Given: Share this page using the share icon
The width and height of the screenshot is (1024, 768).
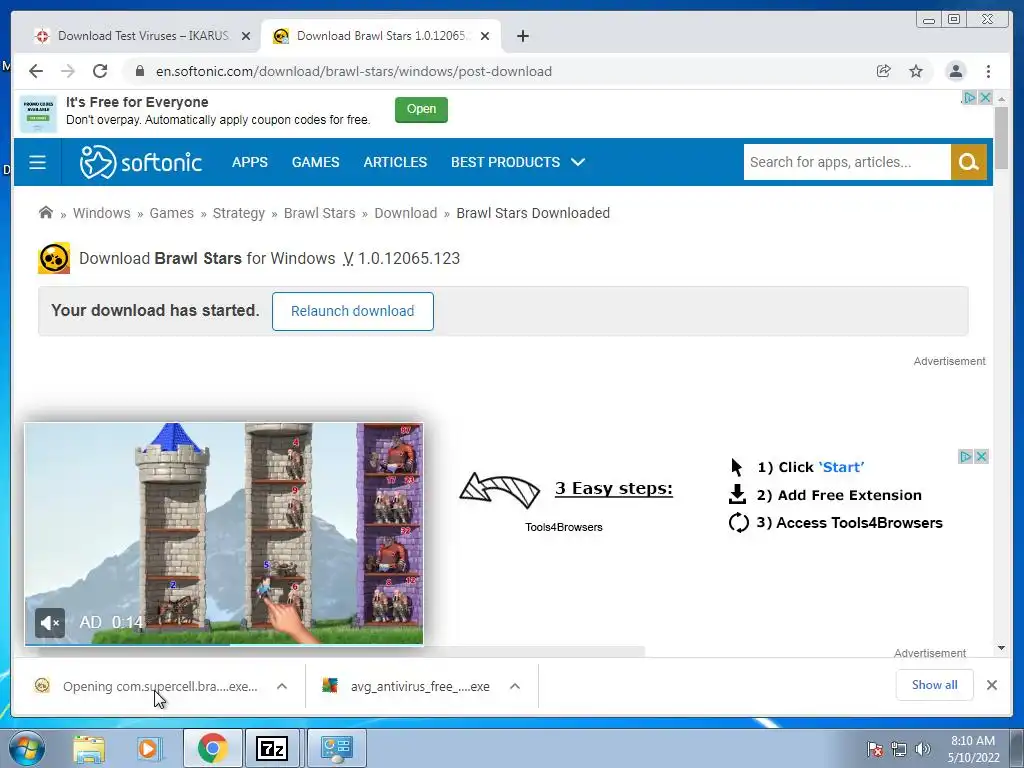Looking at the screenshot, I should click(883, 71).
